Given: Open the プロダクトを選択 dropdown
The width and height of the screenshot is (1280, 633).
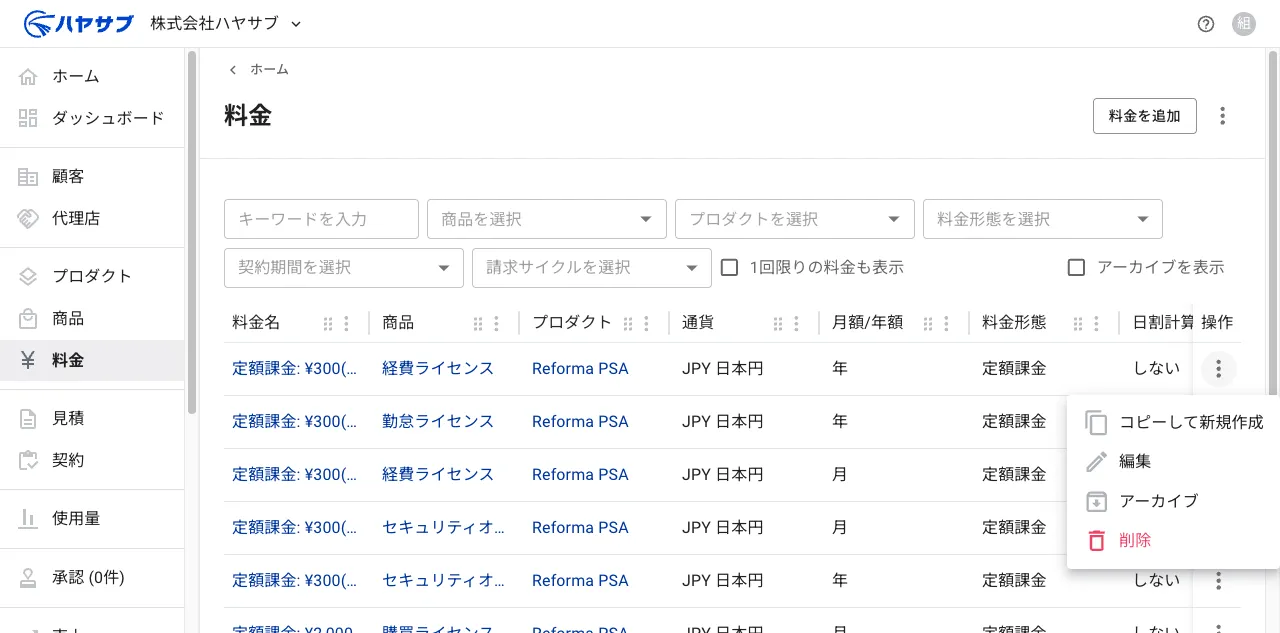Looking at the screenshot, I should pos(794,219).
